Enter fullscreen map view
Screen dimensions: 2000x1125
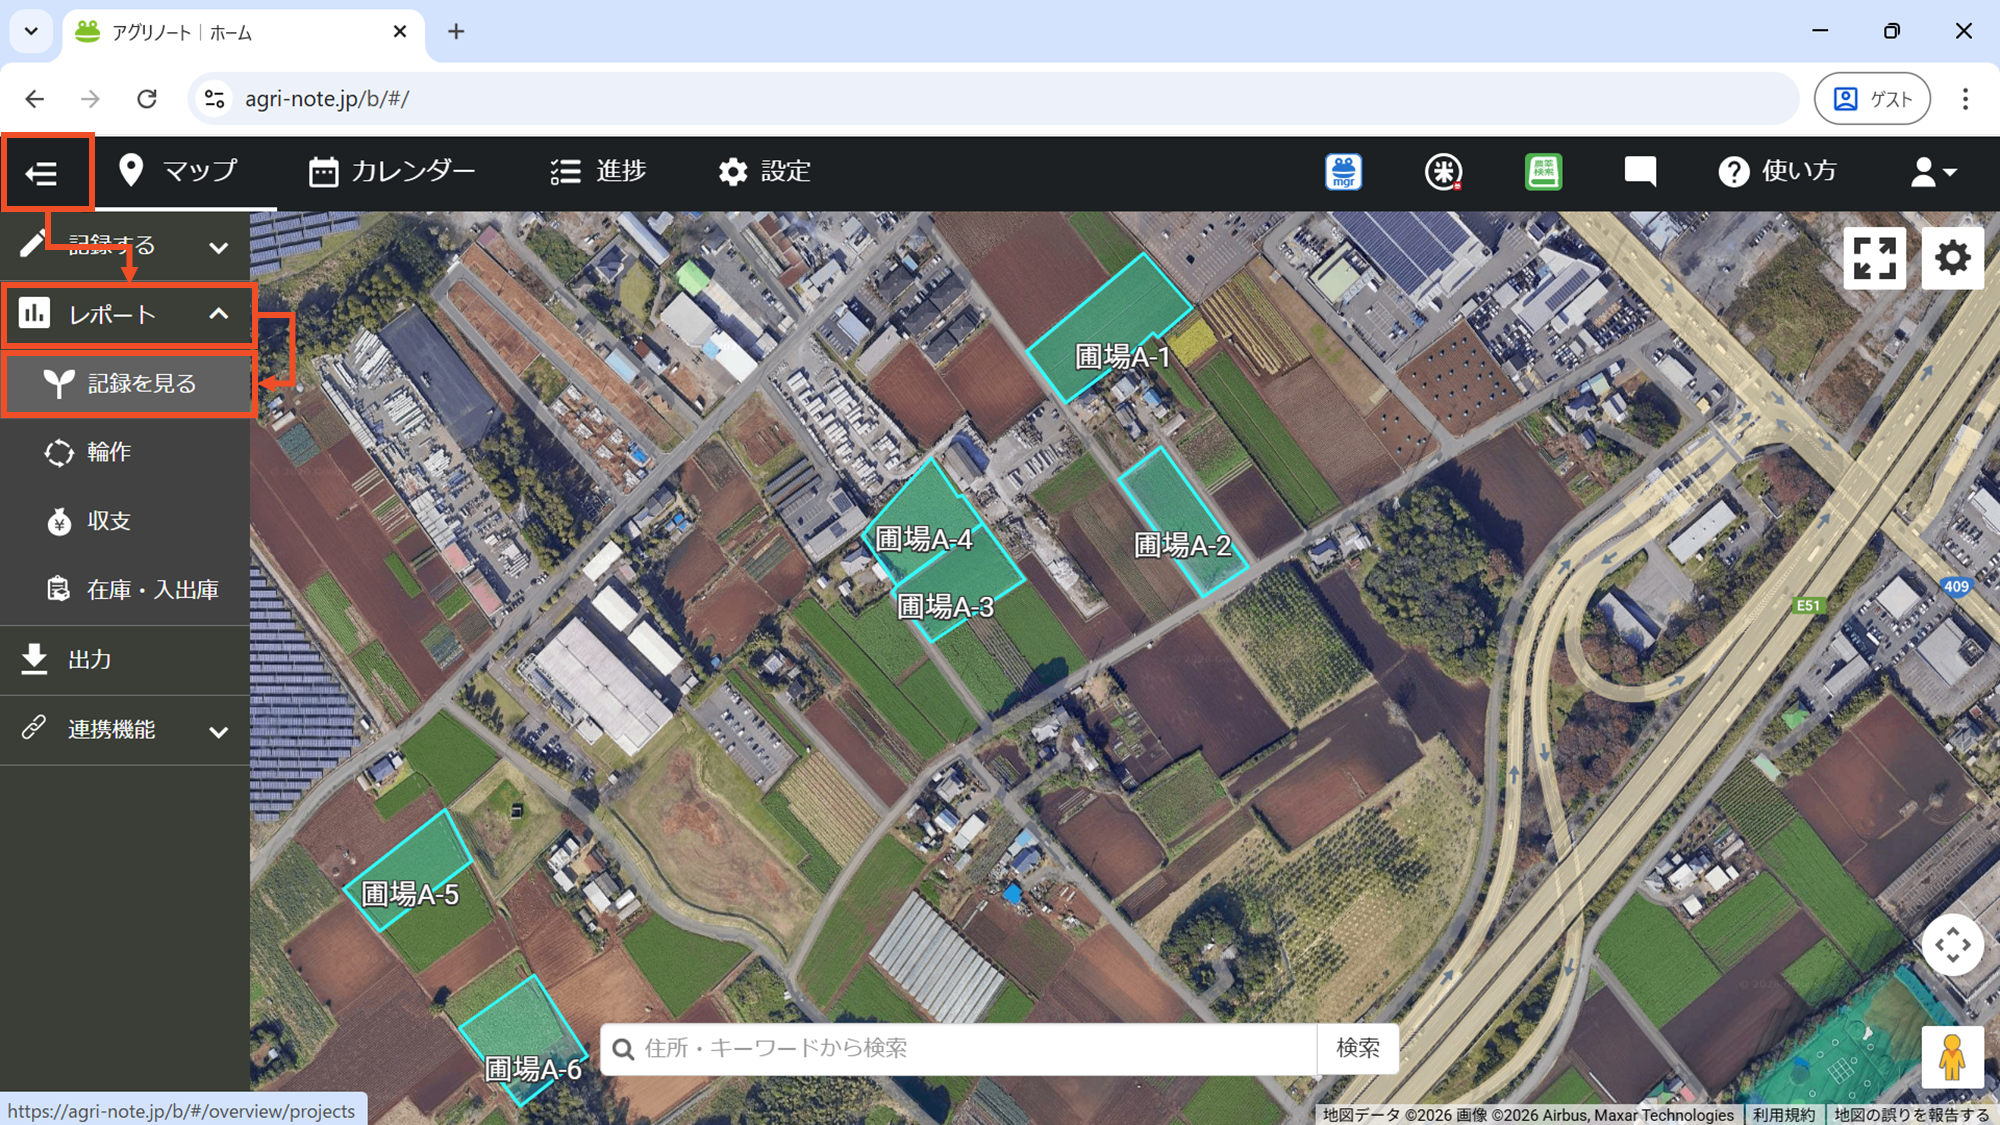tap(1874, 258)
